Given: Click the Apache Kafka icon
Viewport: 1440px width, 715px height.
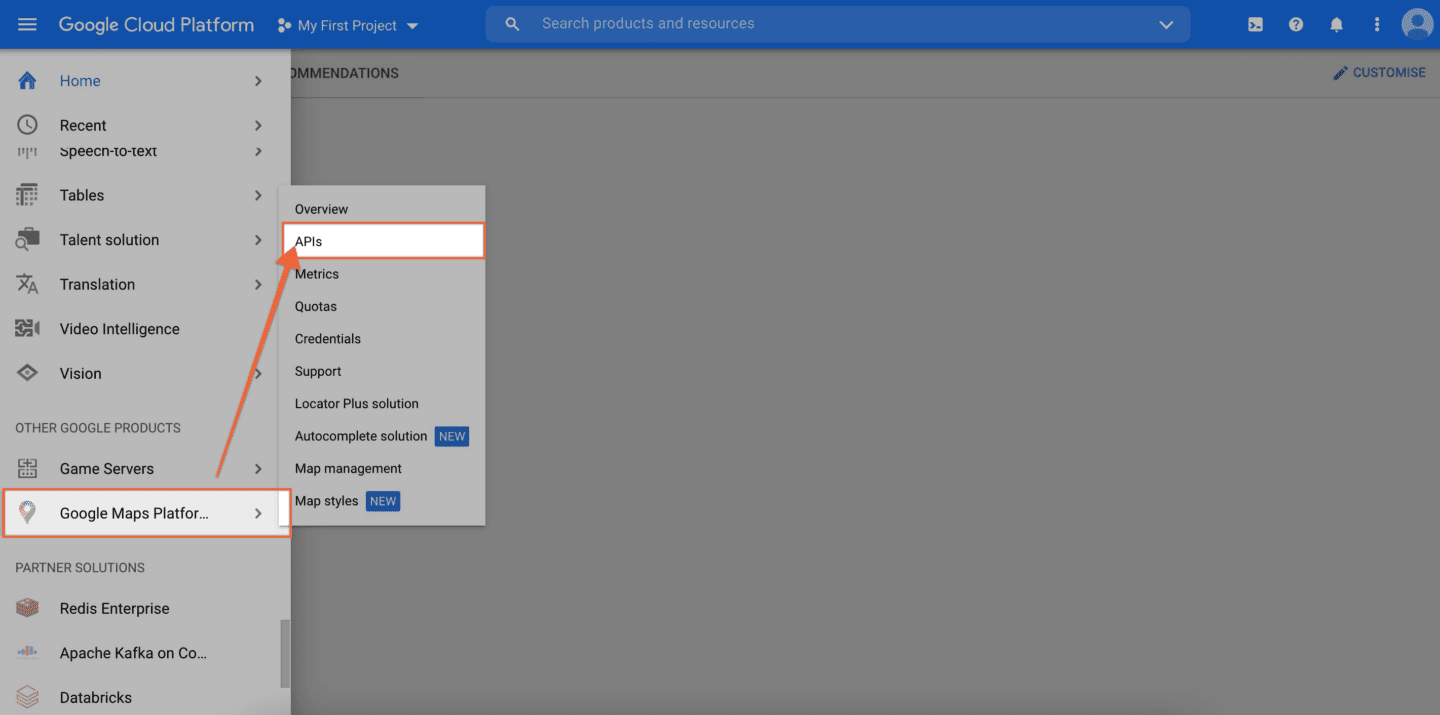Looking at the screenshot, I should point(27,653).
